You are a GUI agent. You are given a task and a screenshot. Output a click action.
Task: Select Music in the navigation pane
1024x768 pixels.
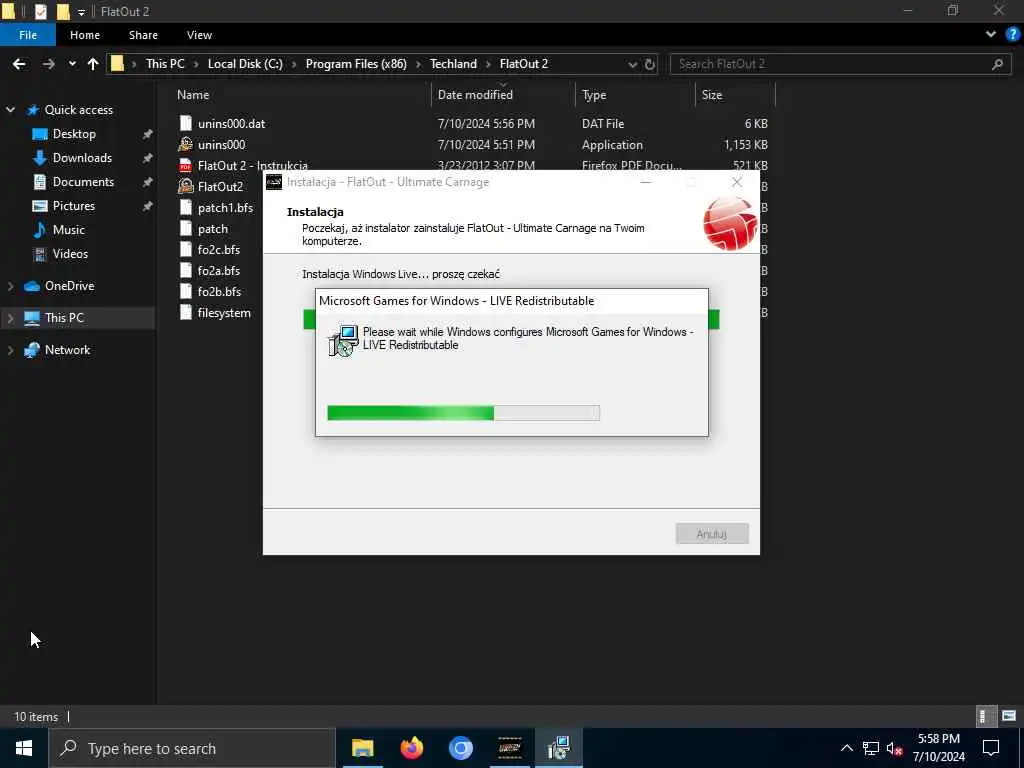pyautogui.click(x=69, y=230)
